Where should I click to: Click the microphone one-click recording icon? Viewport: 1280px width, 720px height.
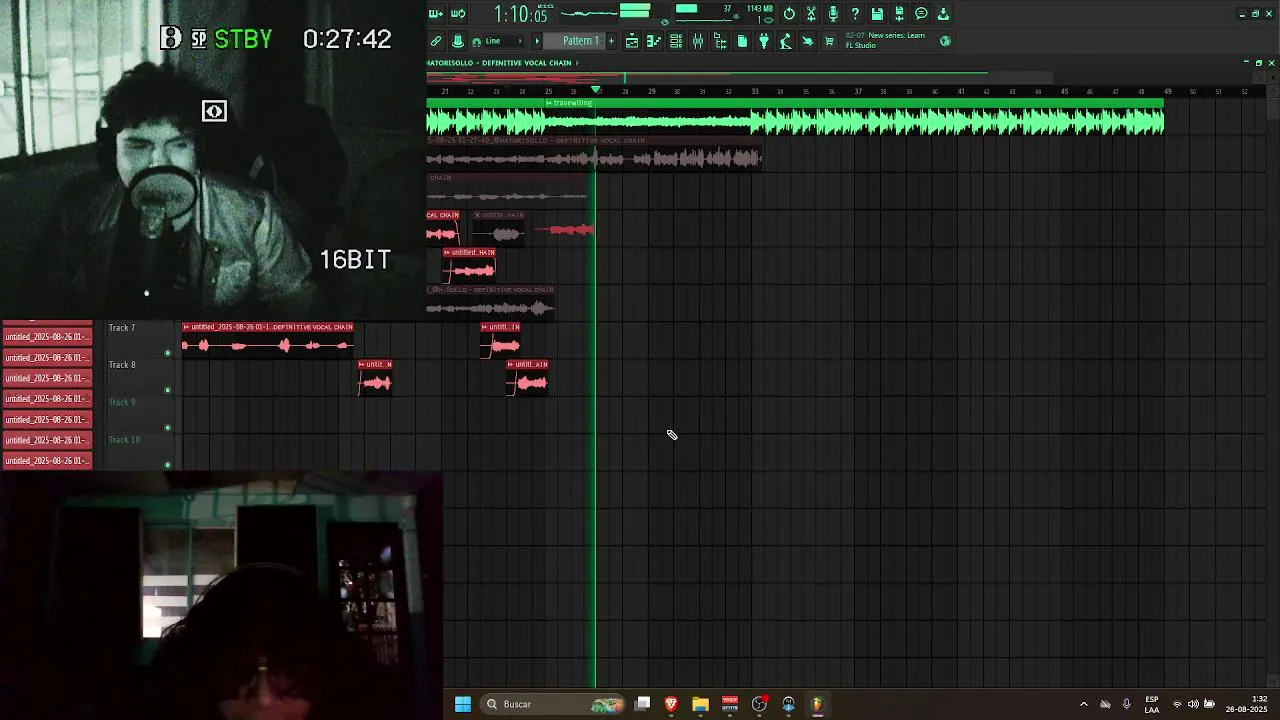pos(833,14)
